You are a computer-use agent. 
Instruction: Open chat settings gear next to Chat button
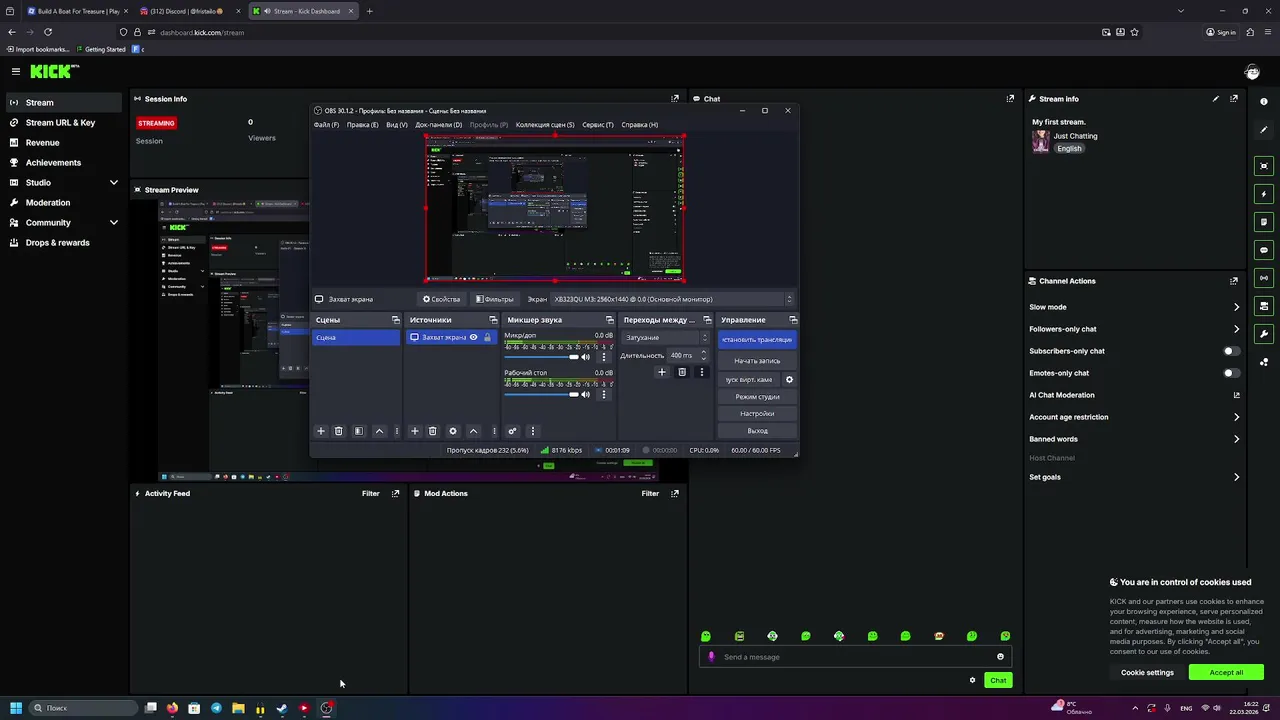click(x=972, y=680)
